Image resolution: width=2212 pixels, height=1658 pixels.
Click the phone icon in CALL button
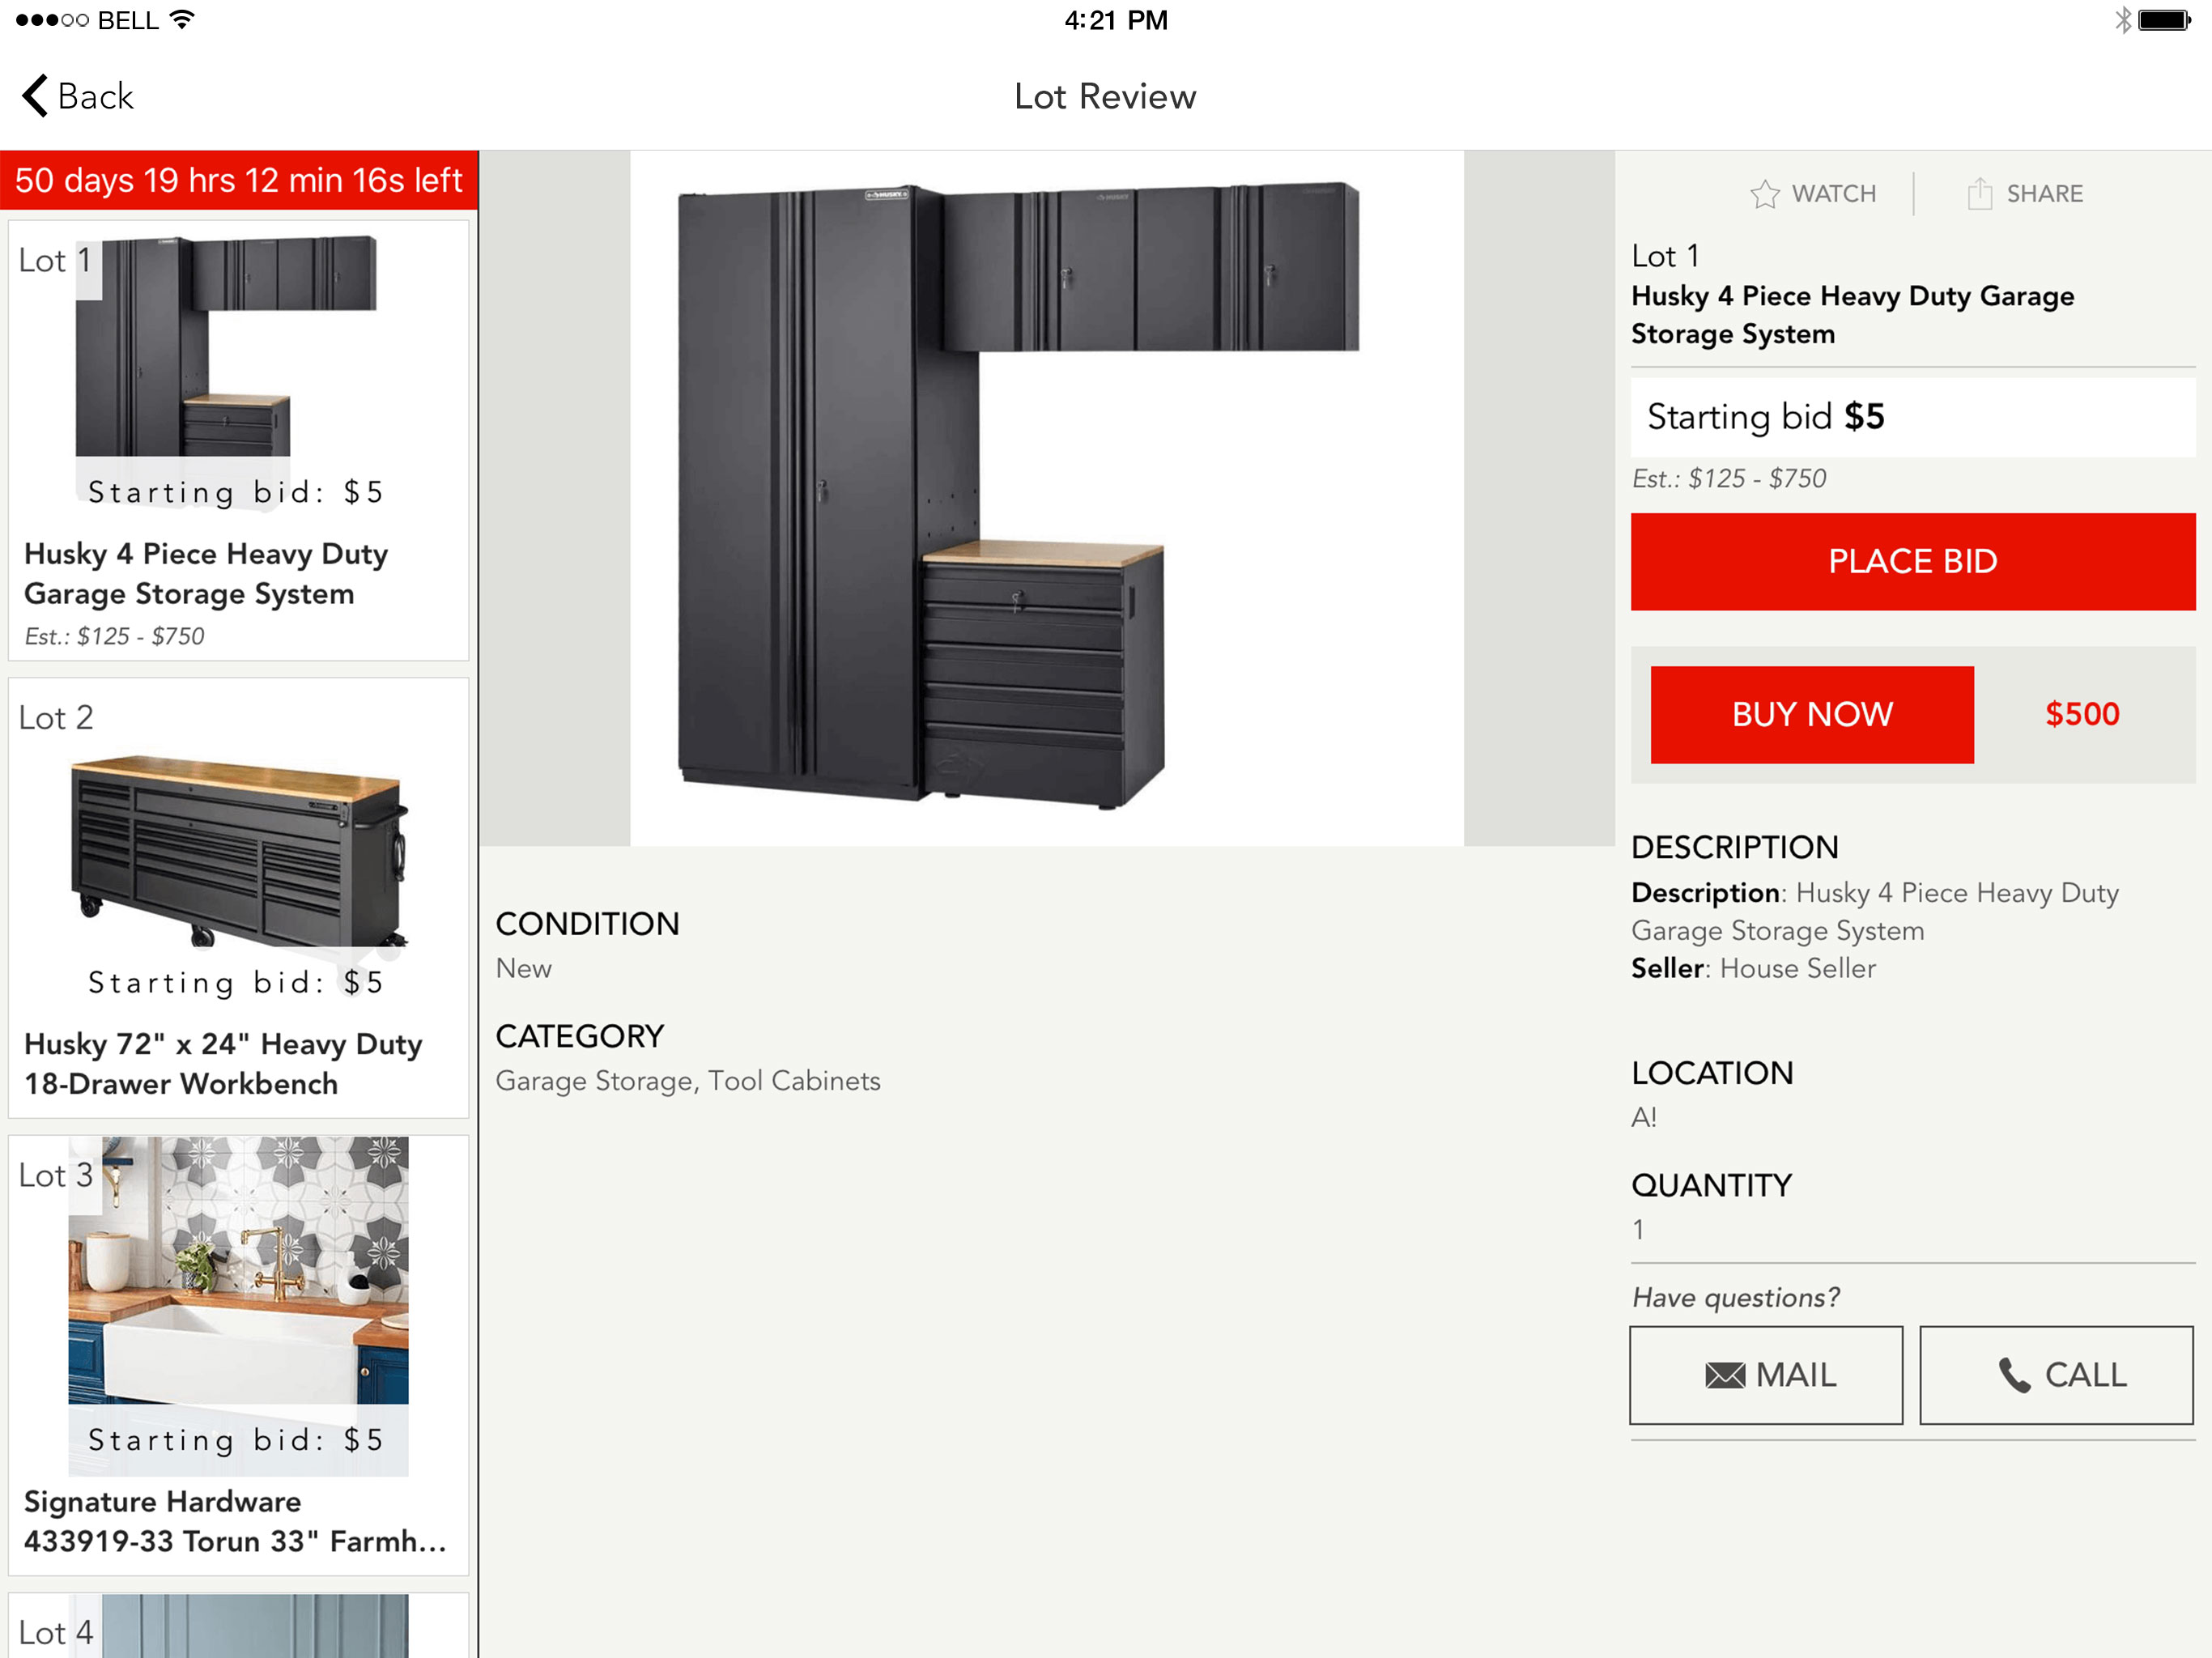click(x=2014, y=1376)
